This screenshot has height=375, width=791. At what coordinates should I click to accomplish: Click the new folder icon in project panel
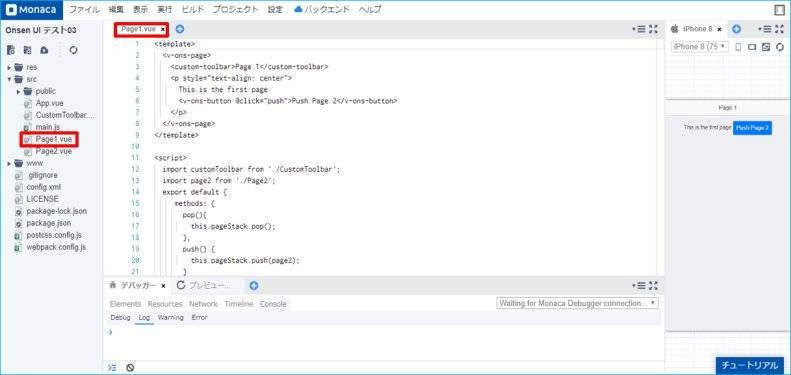coord(28,50)
